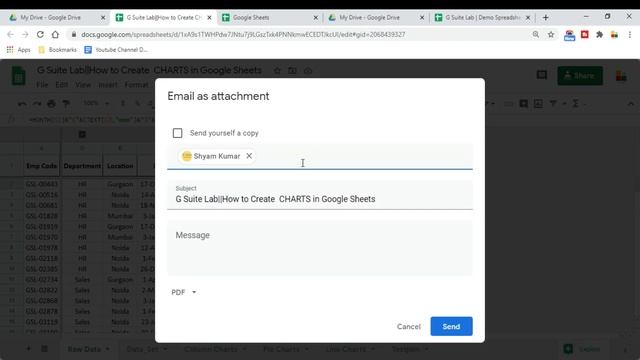Open the Youtube Channel bookmark
This screenshot has width=640, height=360.
116,50
